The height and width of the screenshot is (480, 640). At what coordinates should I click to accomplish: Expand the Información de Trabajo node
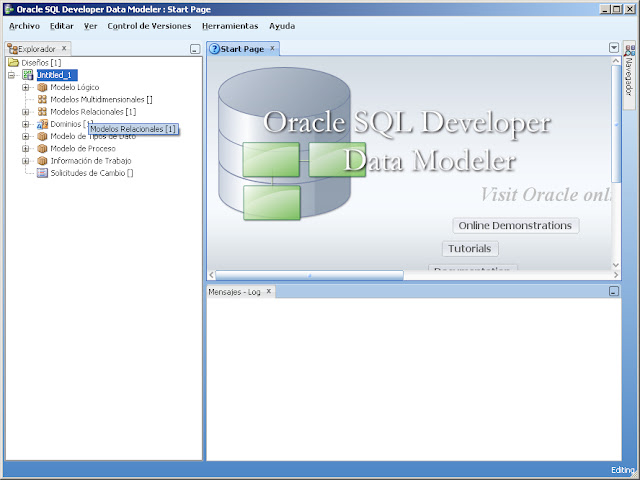(25, 161)
